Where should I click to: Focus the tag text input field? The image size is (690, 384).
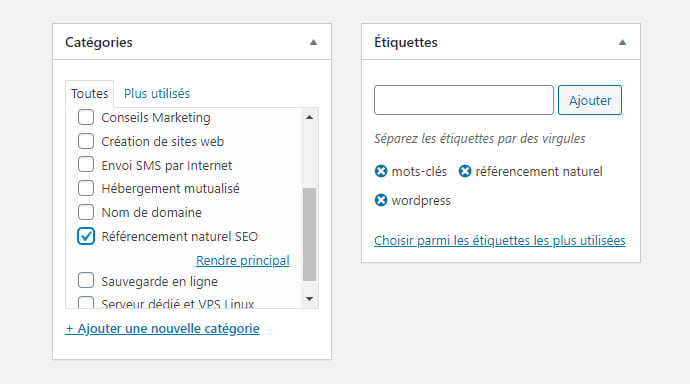coord(464,100)
